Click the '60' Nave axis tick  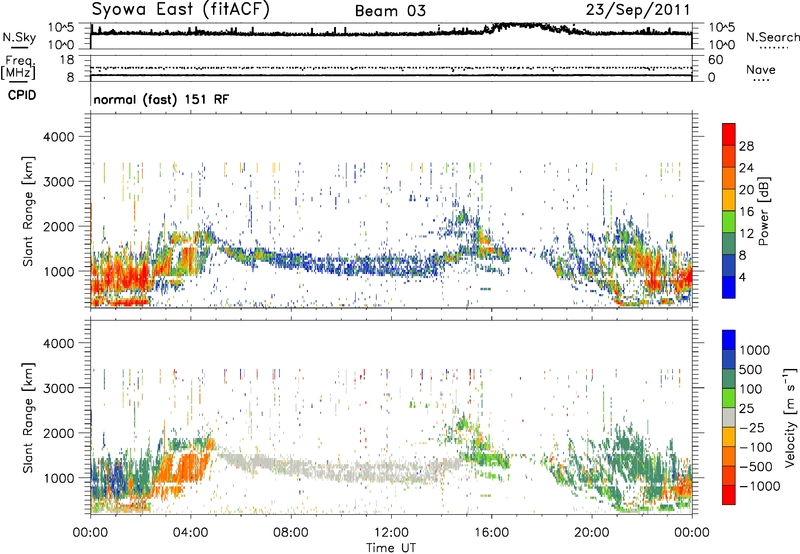pyautogui.click(x=716, y=60)
